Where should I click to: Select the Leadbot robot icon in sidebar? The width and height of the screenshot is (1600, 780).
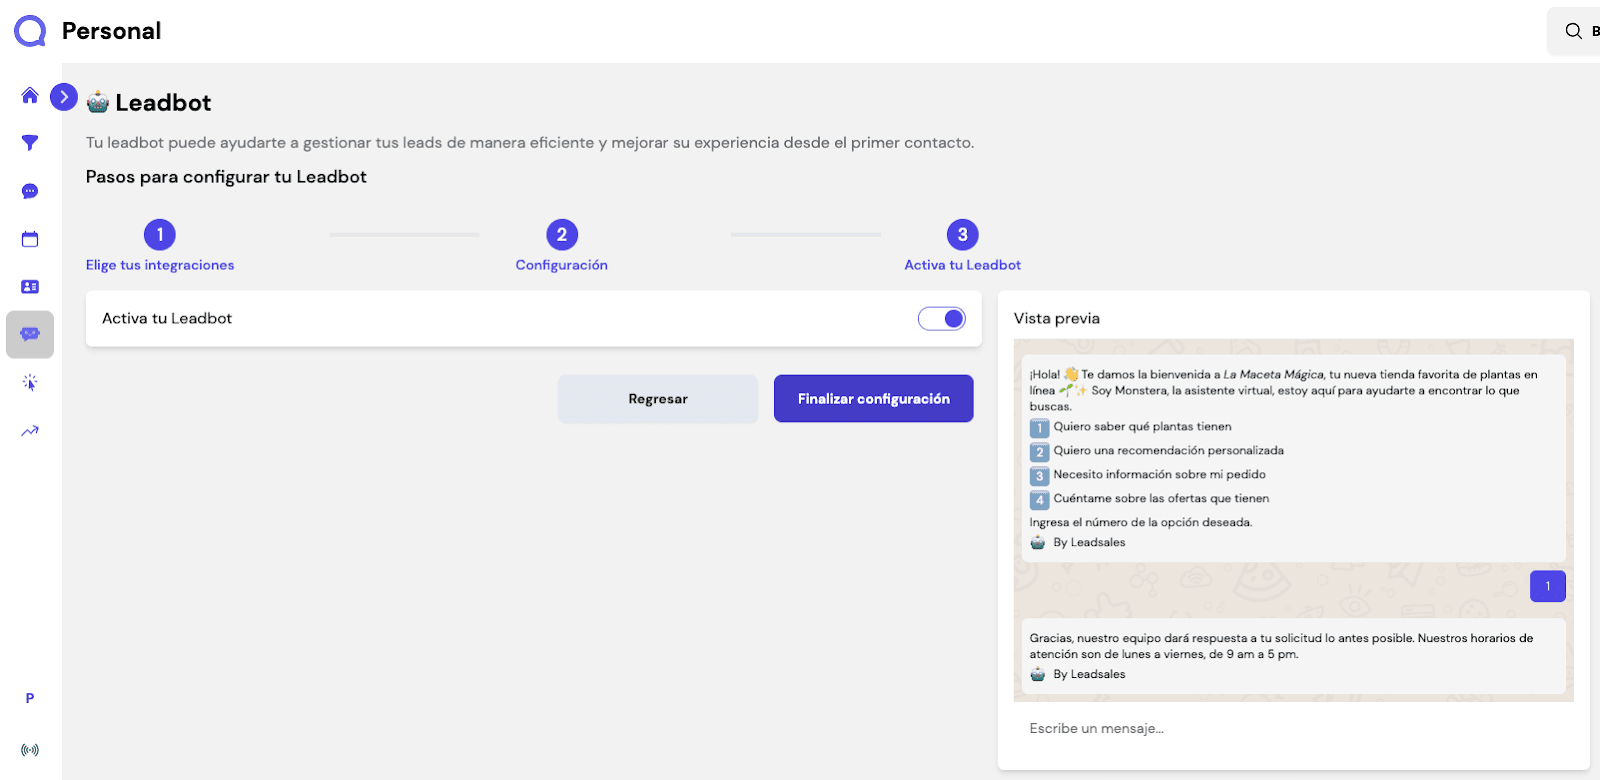(30, 334)
